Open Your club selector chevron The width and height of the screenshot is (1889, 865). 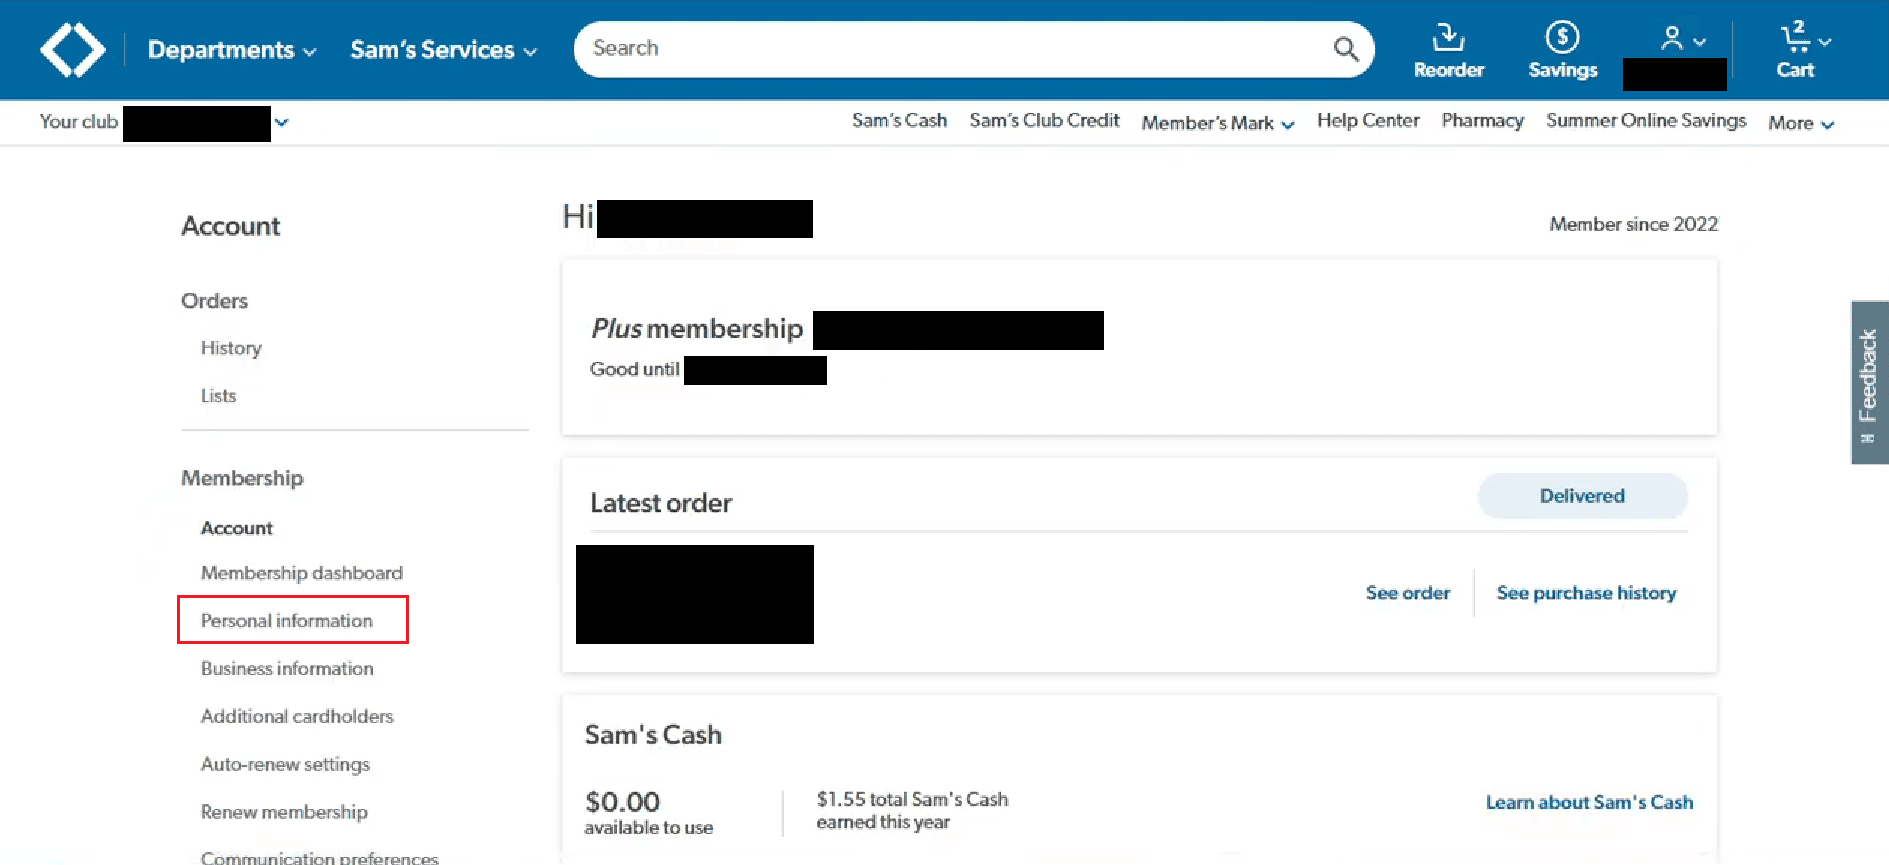[282, 122]
